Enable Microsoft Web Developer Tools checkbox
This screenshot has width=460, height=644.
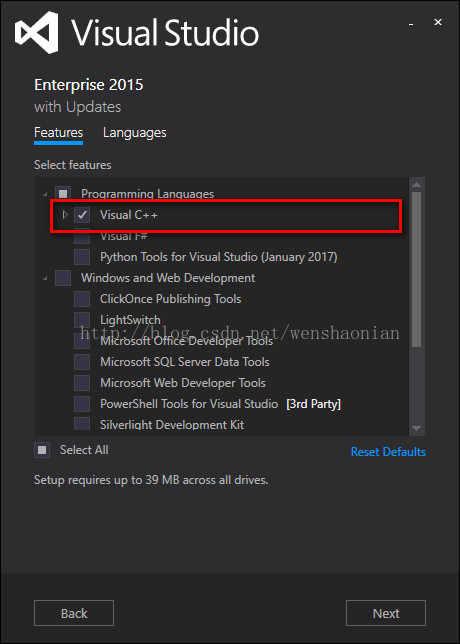pos(82,383)
